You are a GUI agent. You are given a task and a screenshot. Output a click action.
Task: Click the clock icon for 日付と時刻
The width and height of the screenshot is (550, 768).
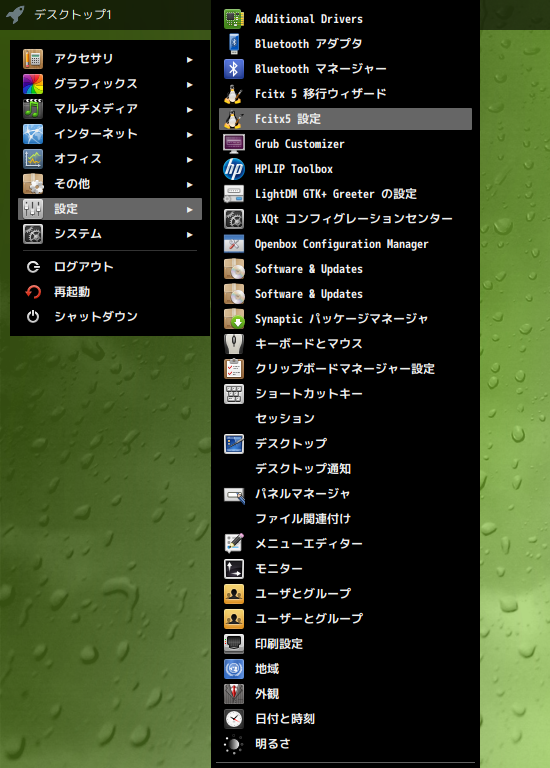(x=234, y=719)
